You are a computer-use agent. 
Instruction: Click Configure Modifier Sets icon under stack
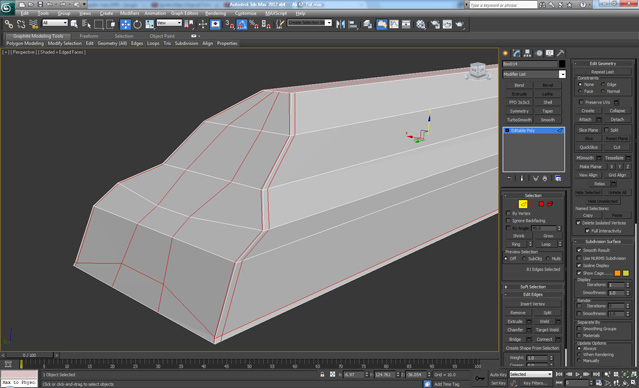pyautogui.click(x=558, y=179)
